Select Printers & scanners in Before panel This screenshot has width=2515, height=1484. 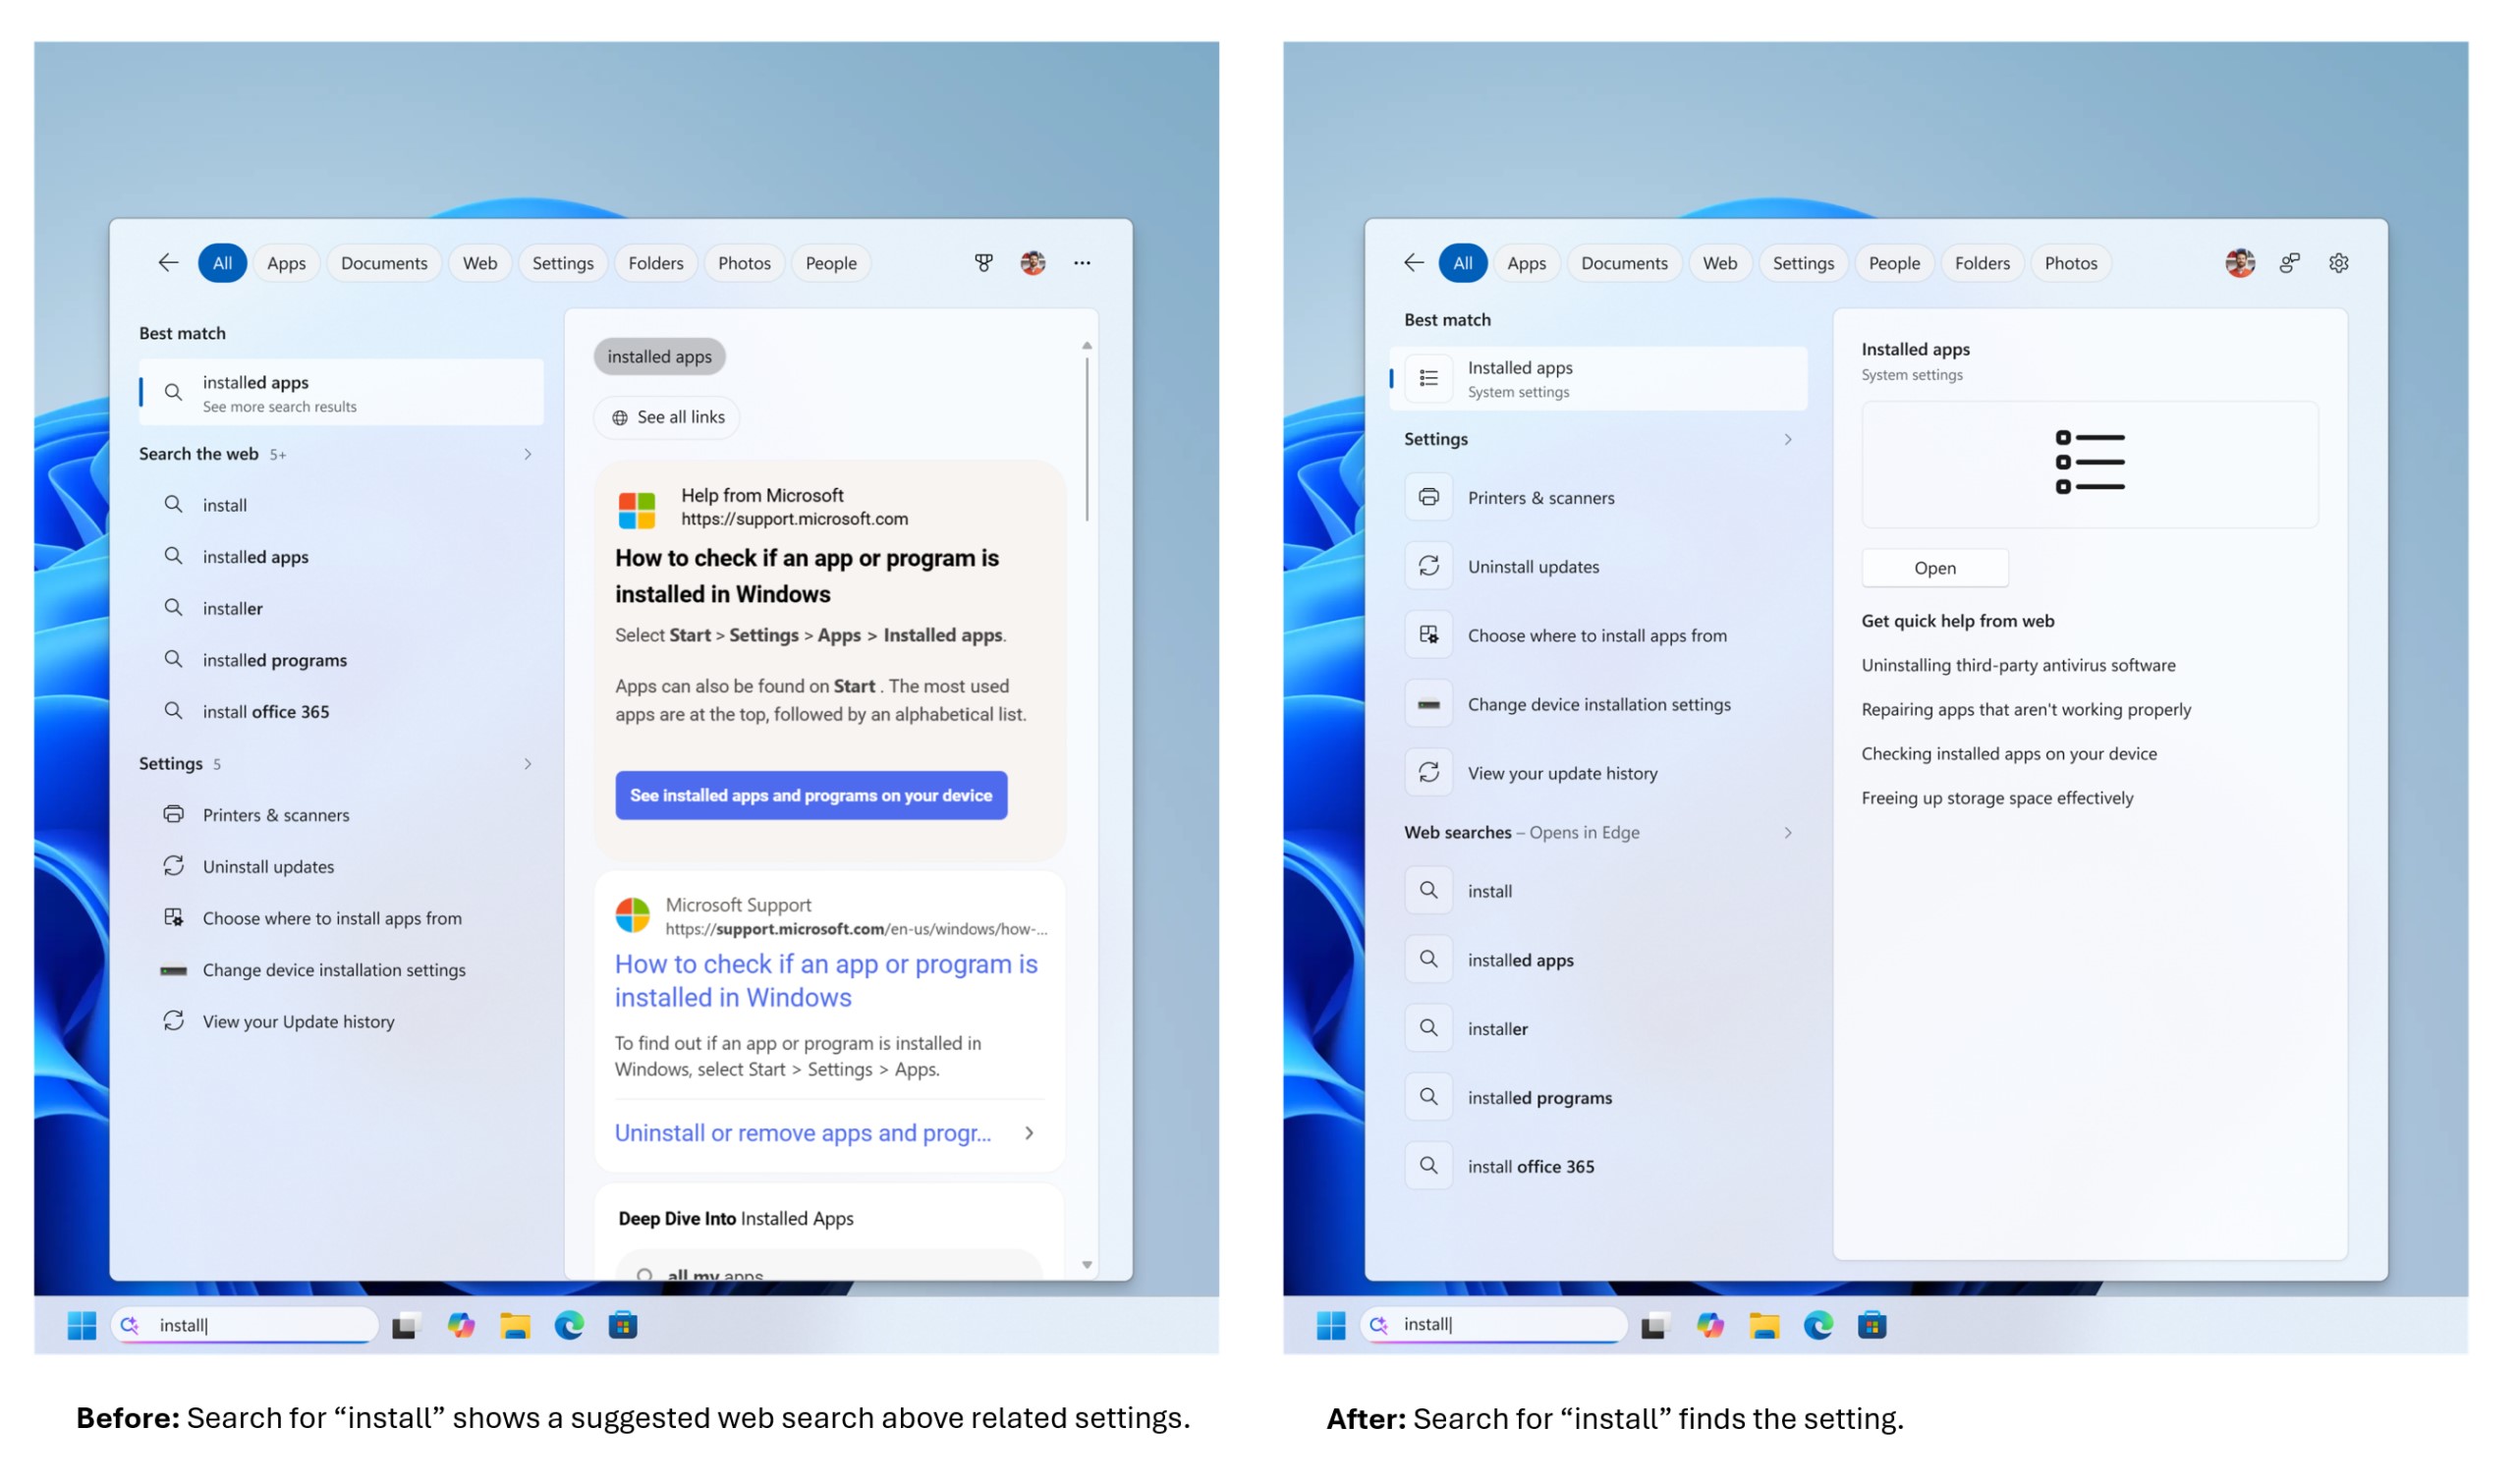tap(341, 815)
